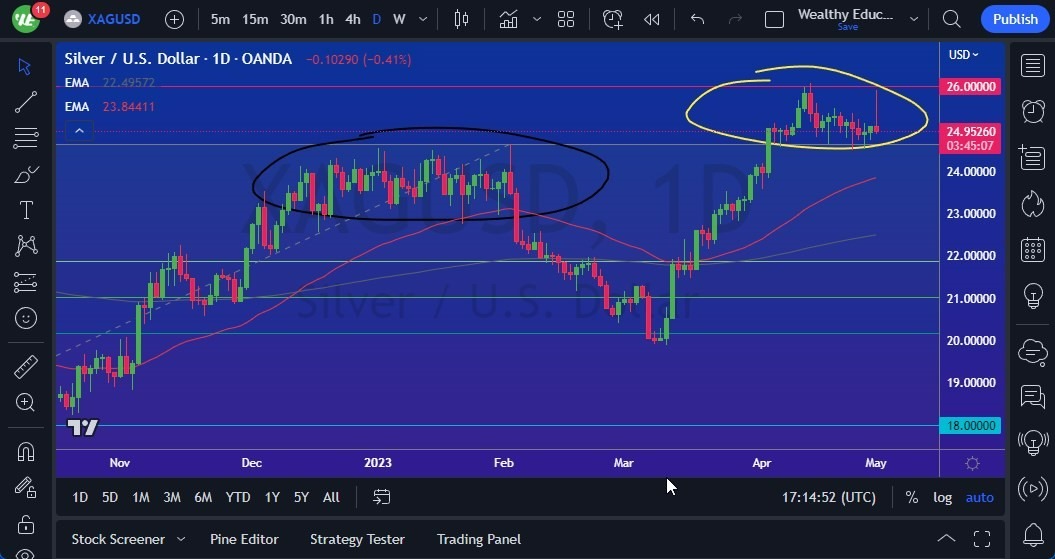Open the indicators menu

point(508,20)
